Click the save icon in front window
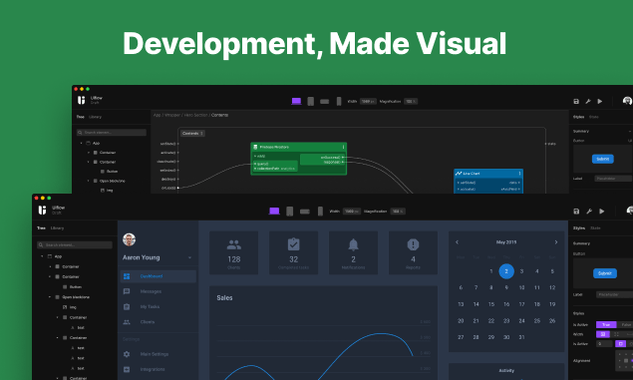The image size is (633, 380). [x=576, y=211]
